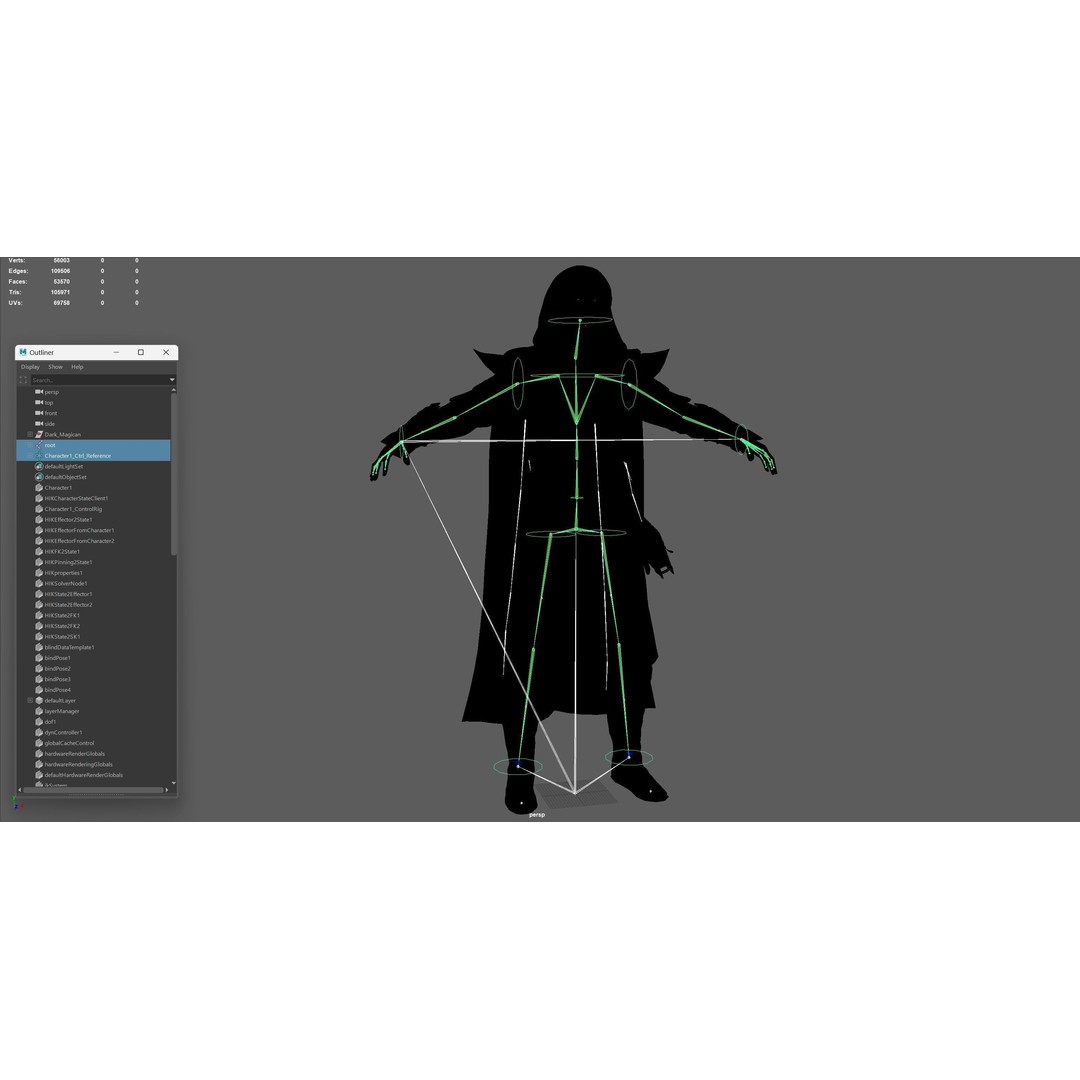Expand the root joint hierarchy
The height and width of the screenshot is (1080, 1080).
tap(30, 445)
